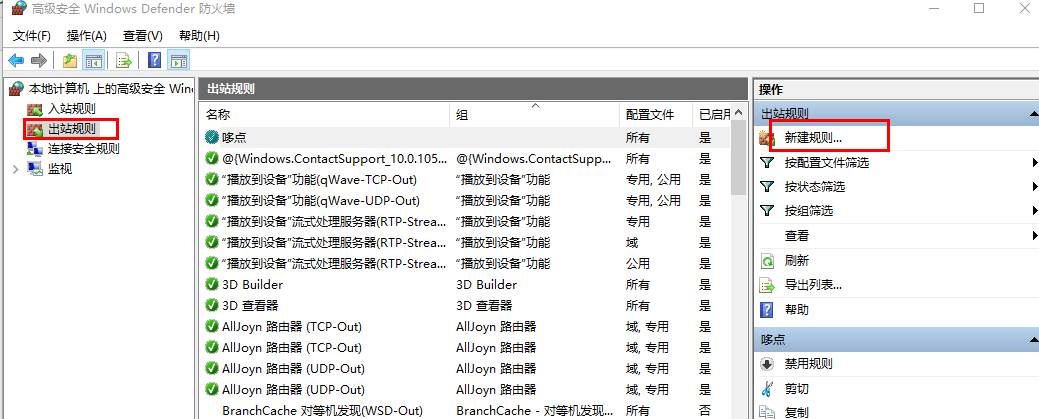The image size is (1039, 419).
Task: Click the help icon beside 帮助 action
Action: pyautogui.click(x=767, y=310)
